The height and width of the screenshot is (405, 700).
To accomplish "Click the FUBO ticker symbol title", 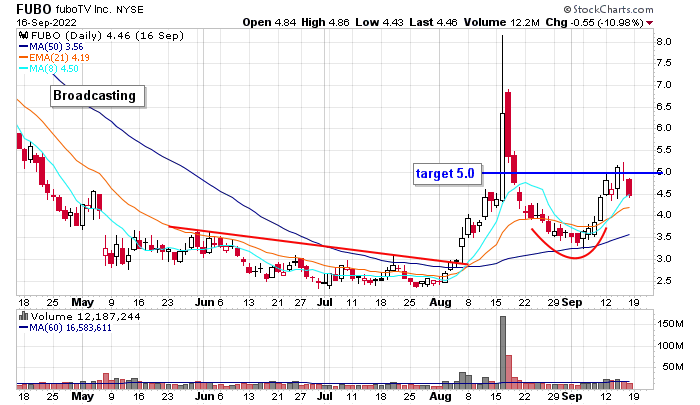I will click(x=34, y=9).
